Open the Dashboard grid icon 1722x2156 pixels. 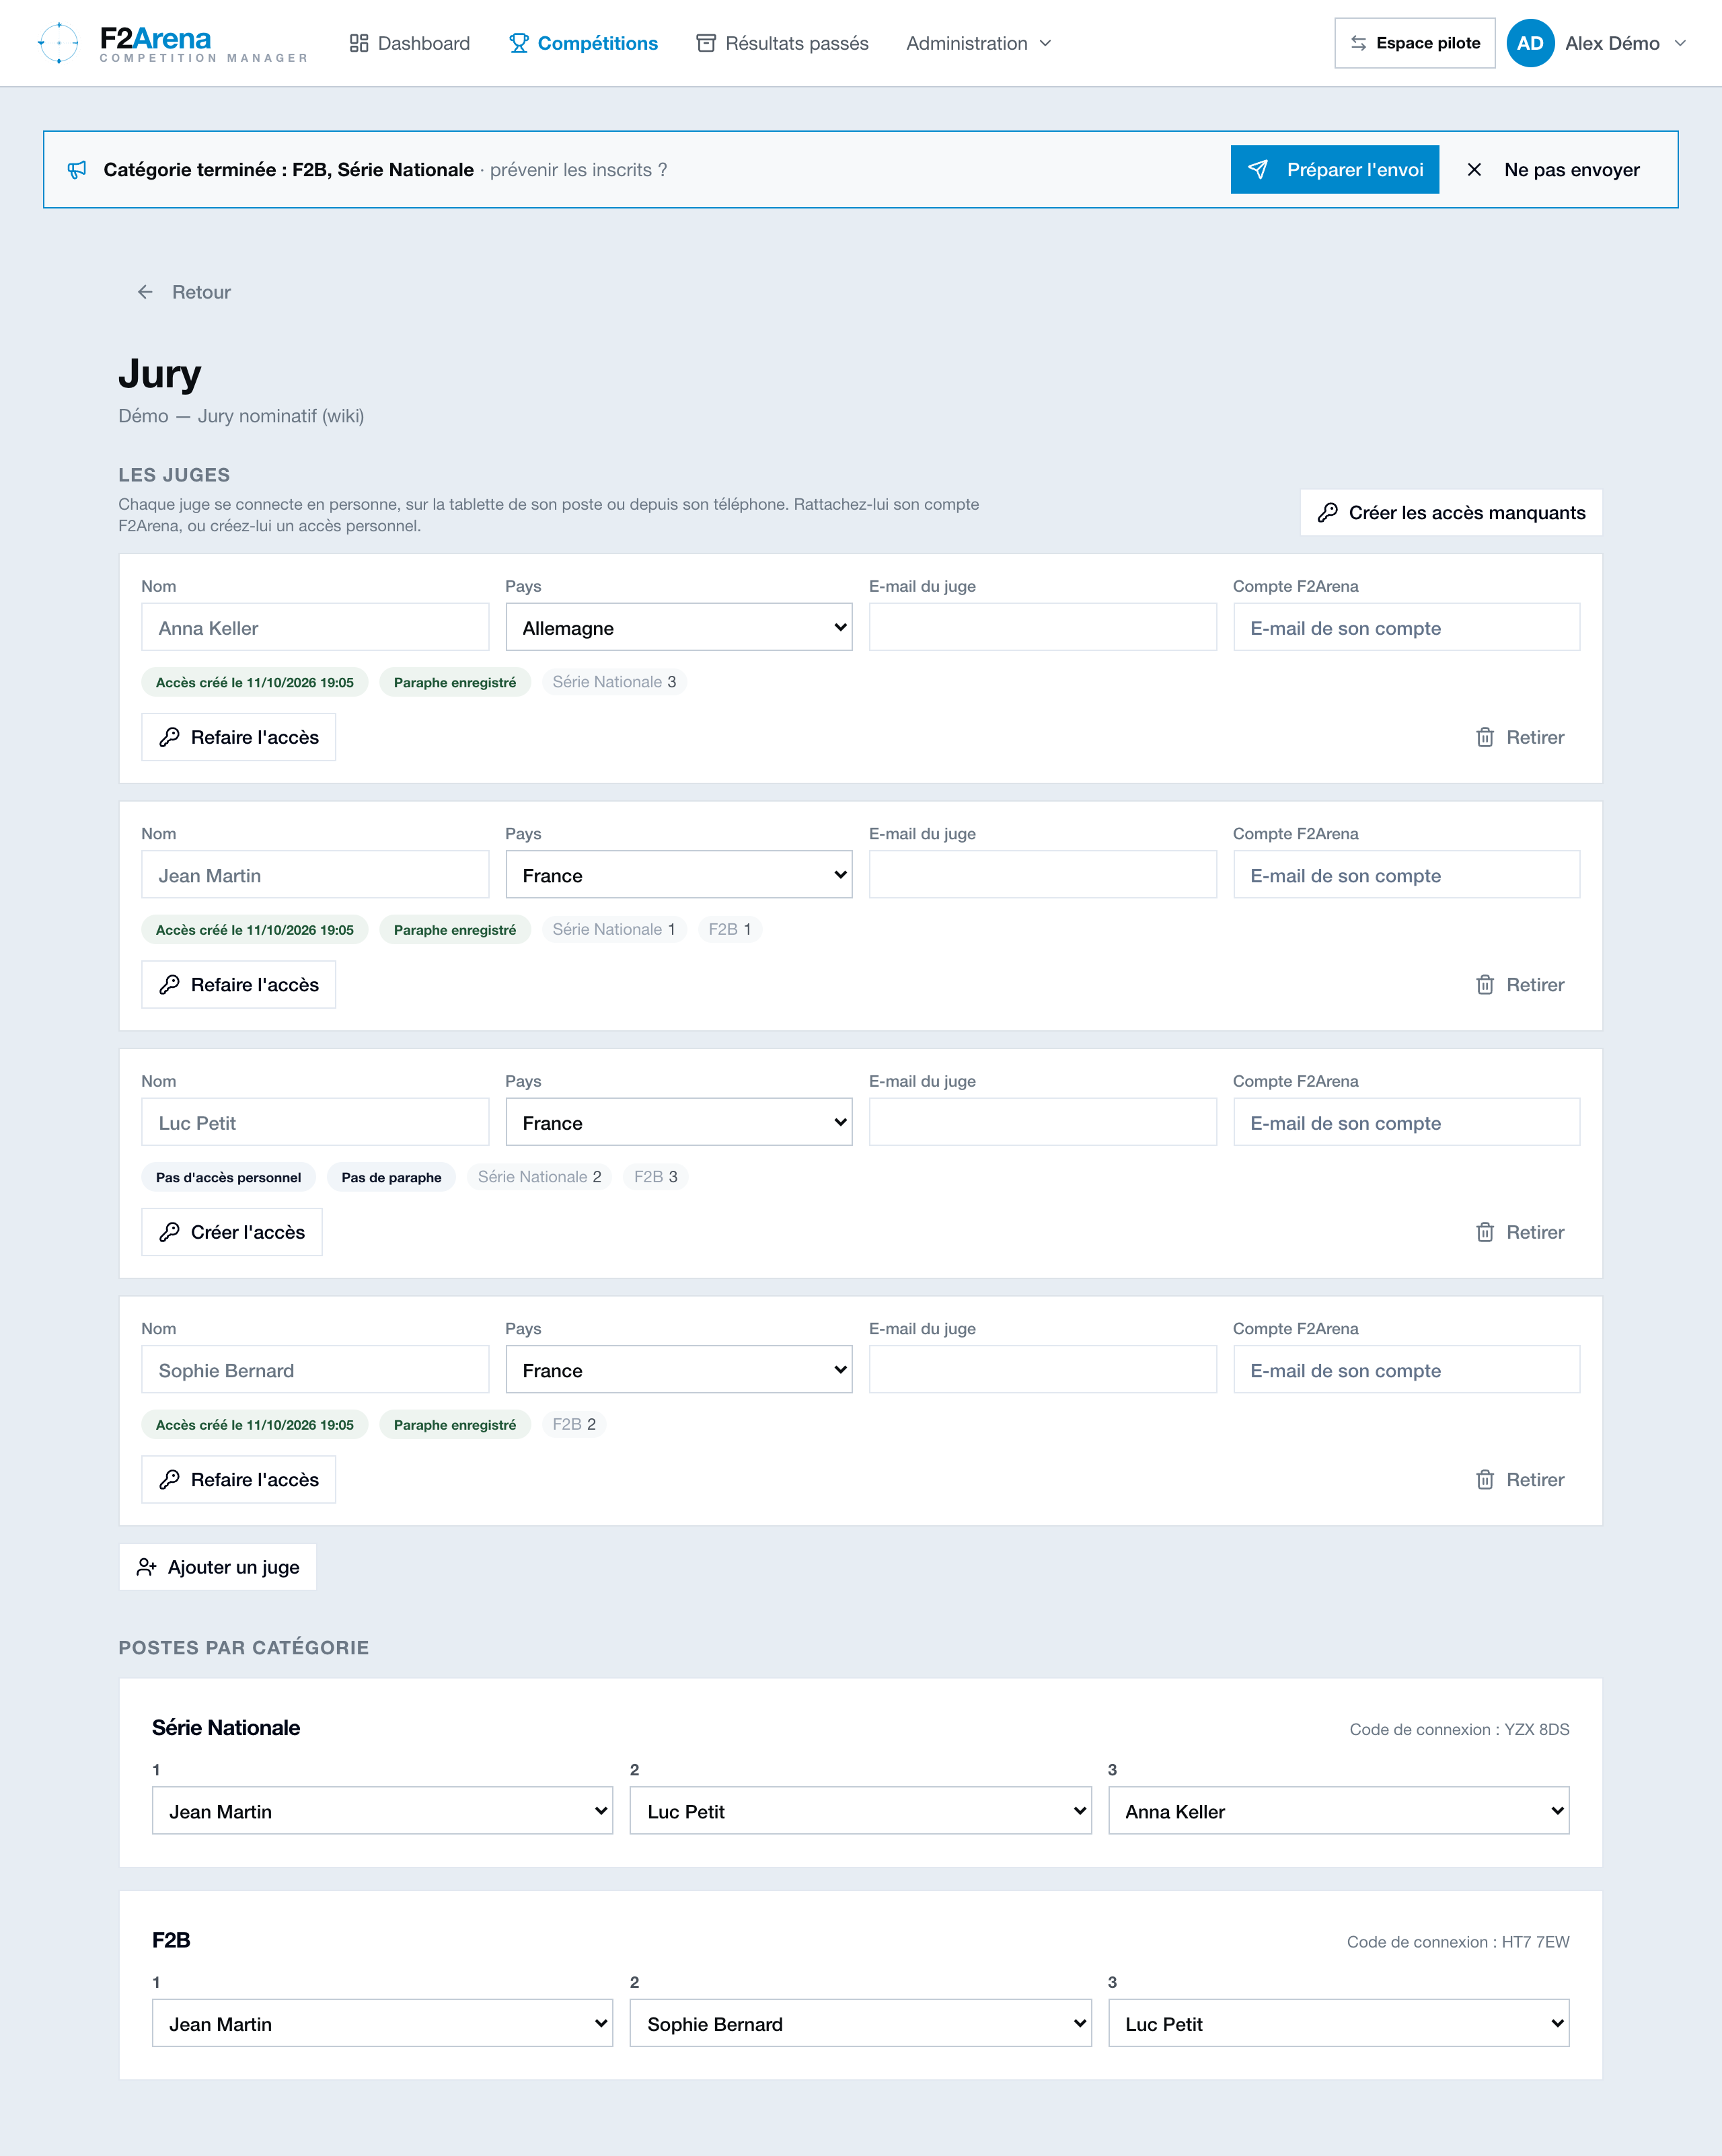[x=359, y=43]
